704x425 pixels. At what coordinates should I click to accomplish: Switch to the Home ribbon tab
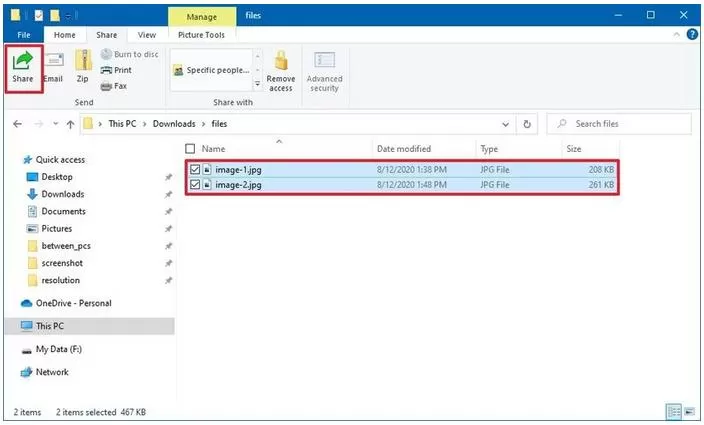[x=65, y=35]
